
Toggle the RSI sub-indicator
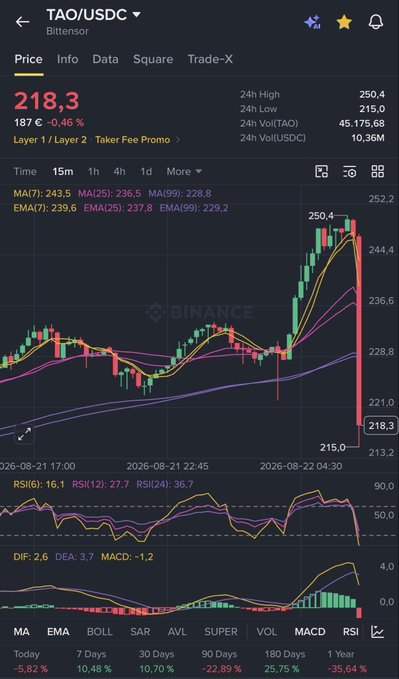(350, 632)
